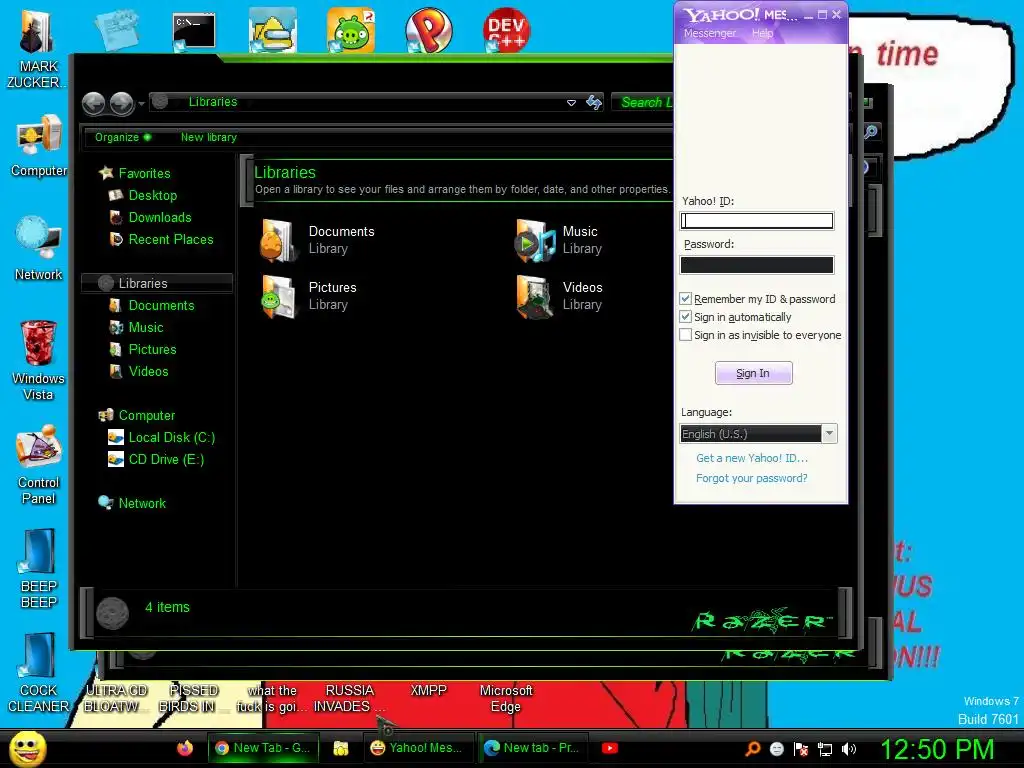Open the folder icon on taskbar

[x=340, y=748]
